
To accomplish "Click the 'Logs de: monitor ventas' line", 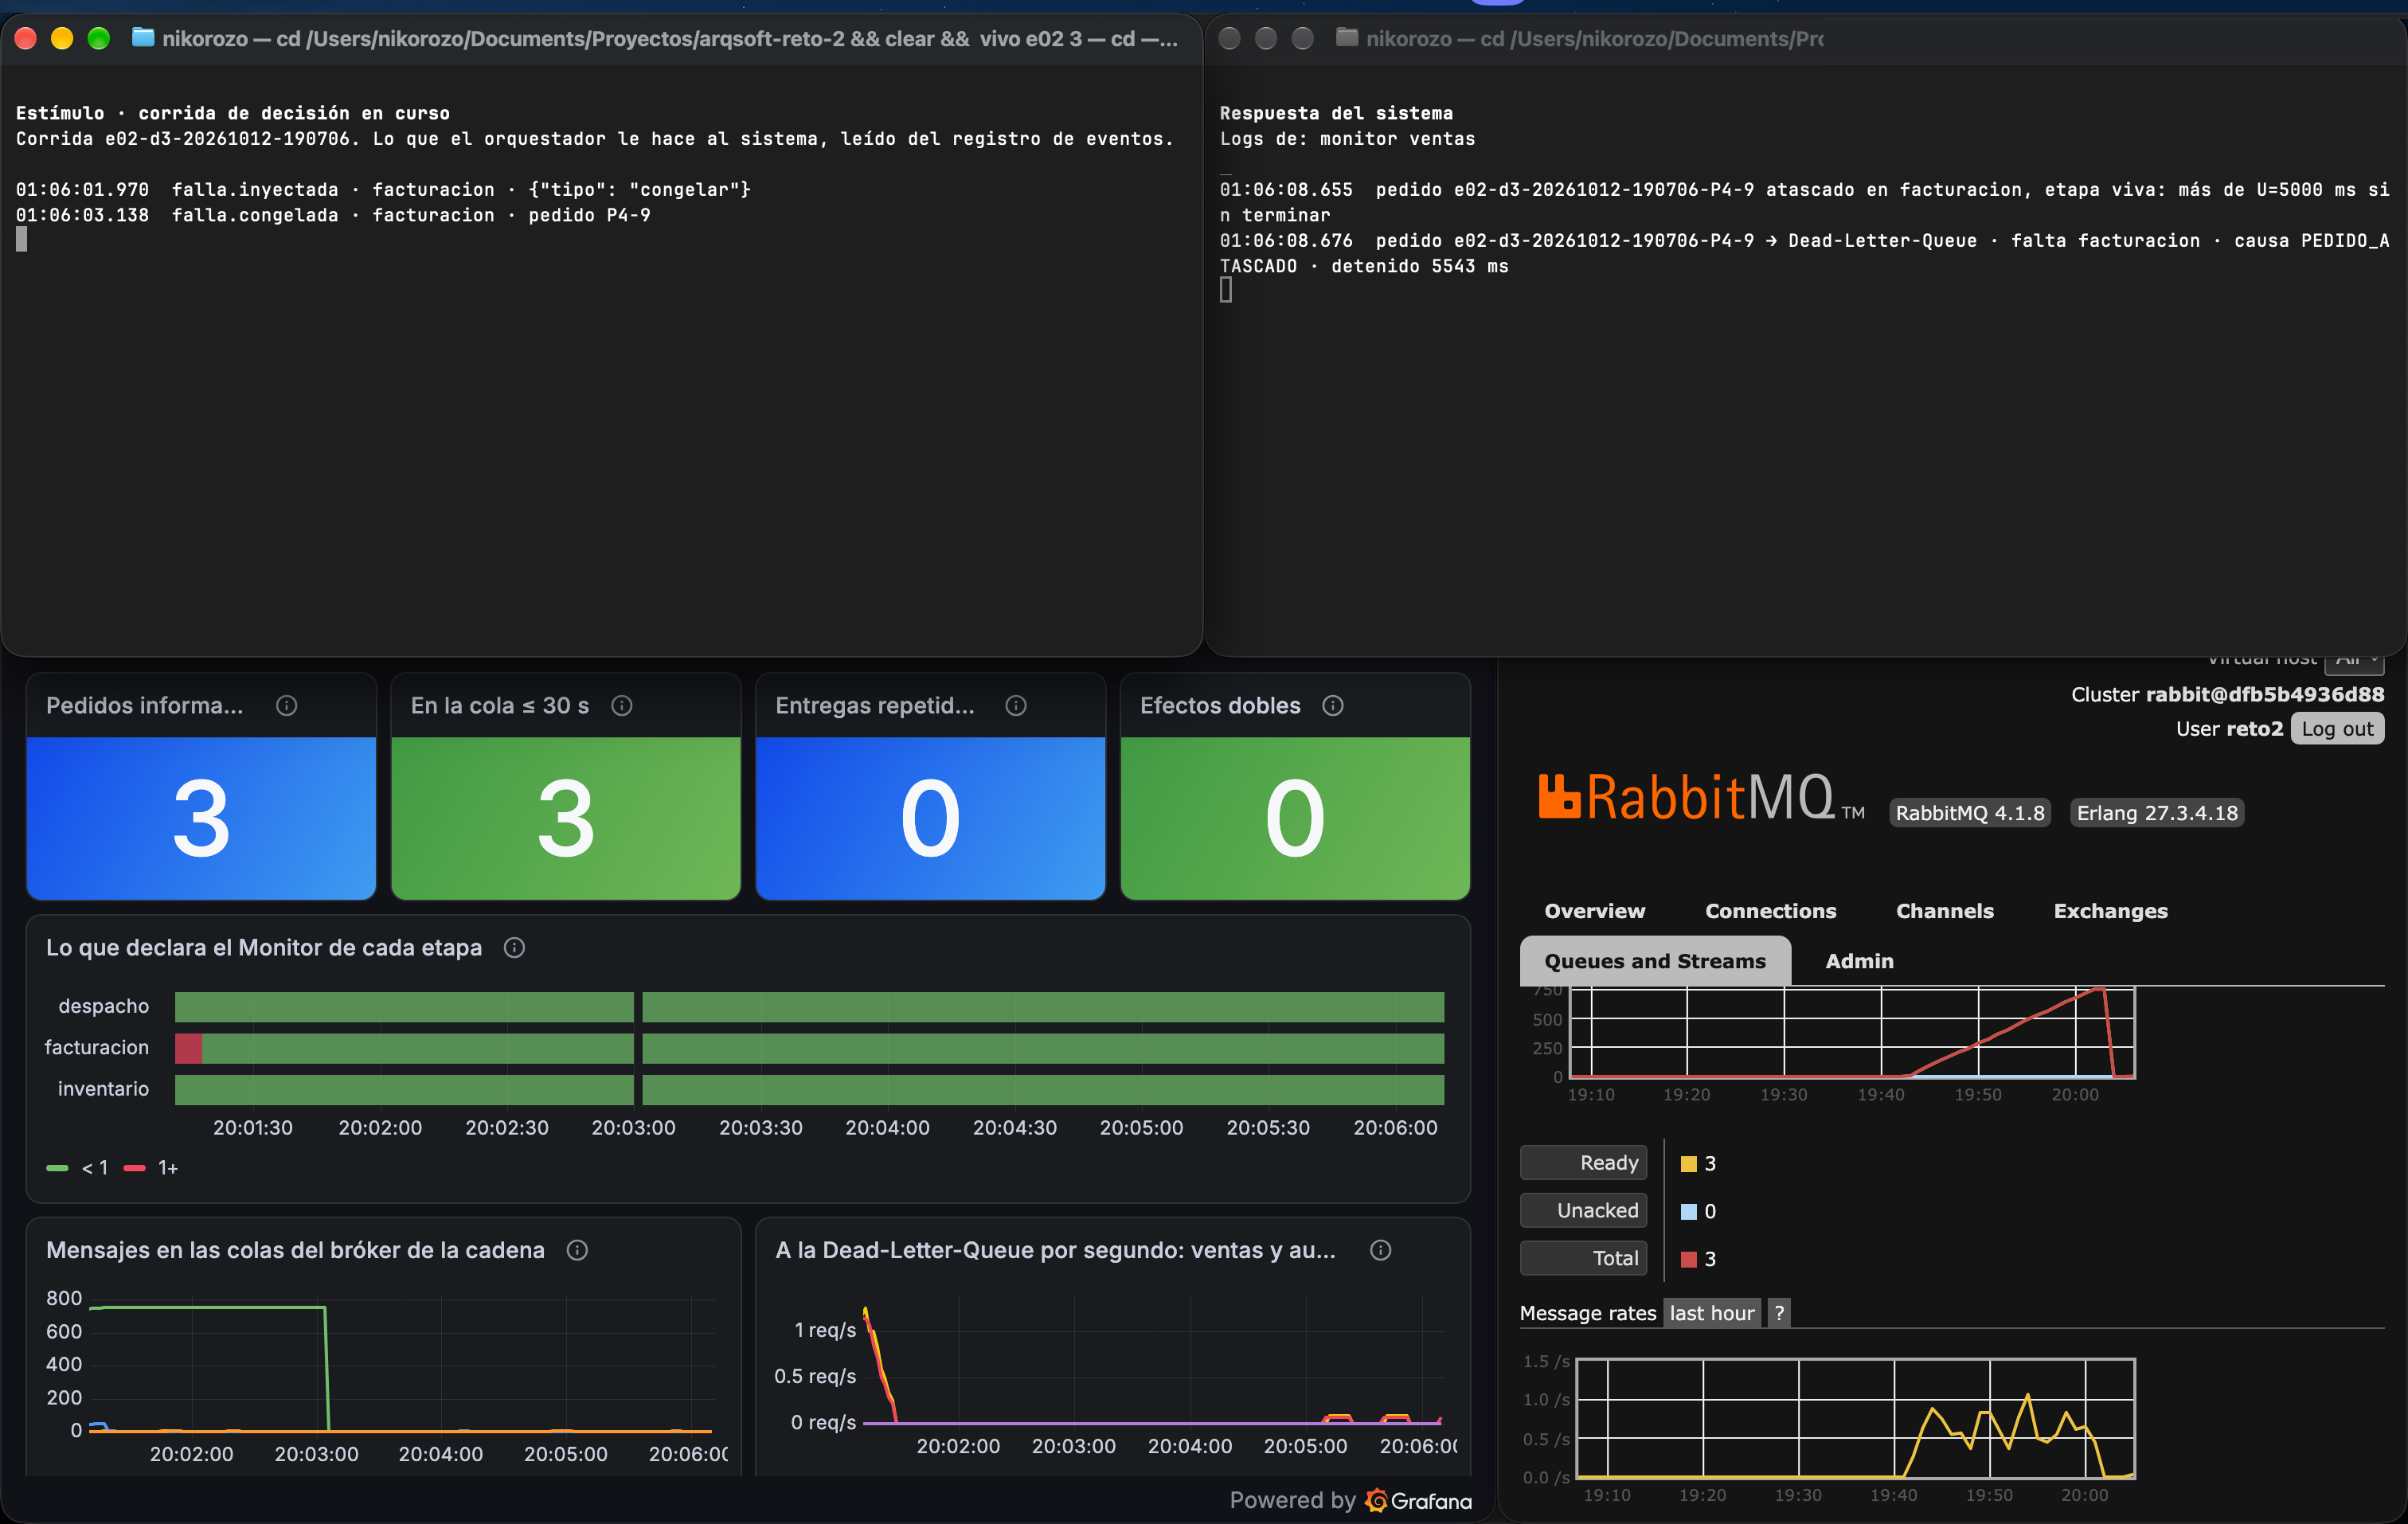I will (1347, 139).
